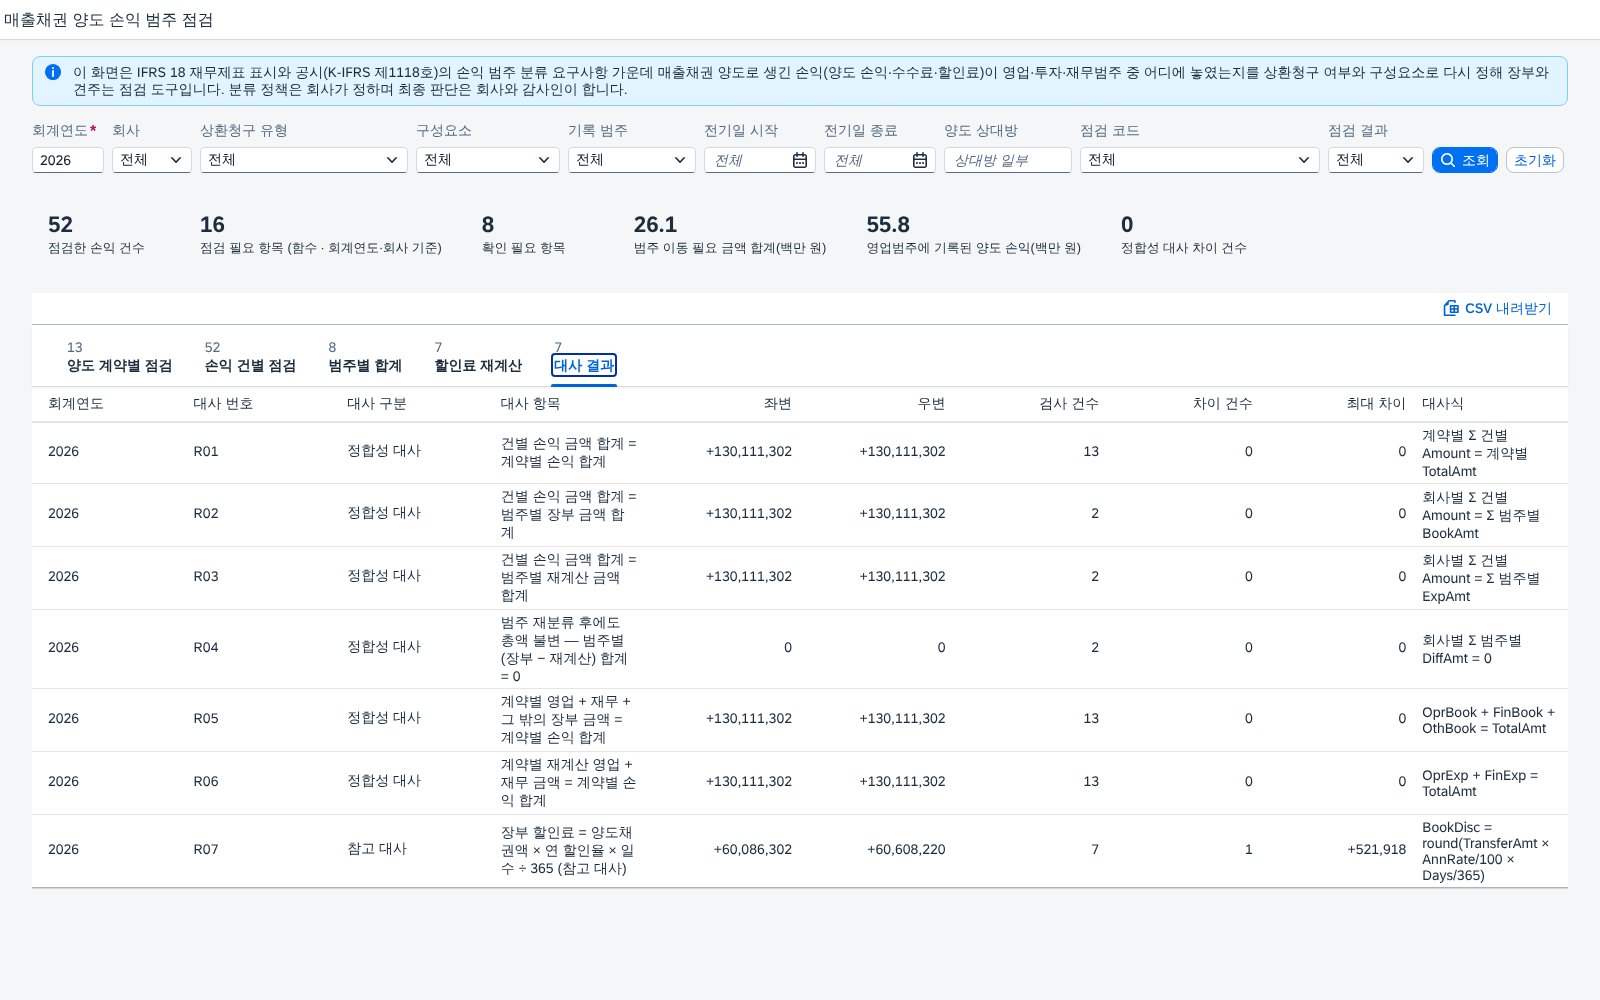Image resolution: width=1600 pixels, height=1000 pixels.
Task: Click the blue info icon in the notice banner
Action: click(53, 72)
